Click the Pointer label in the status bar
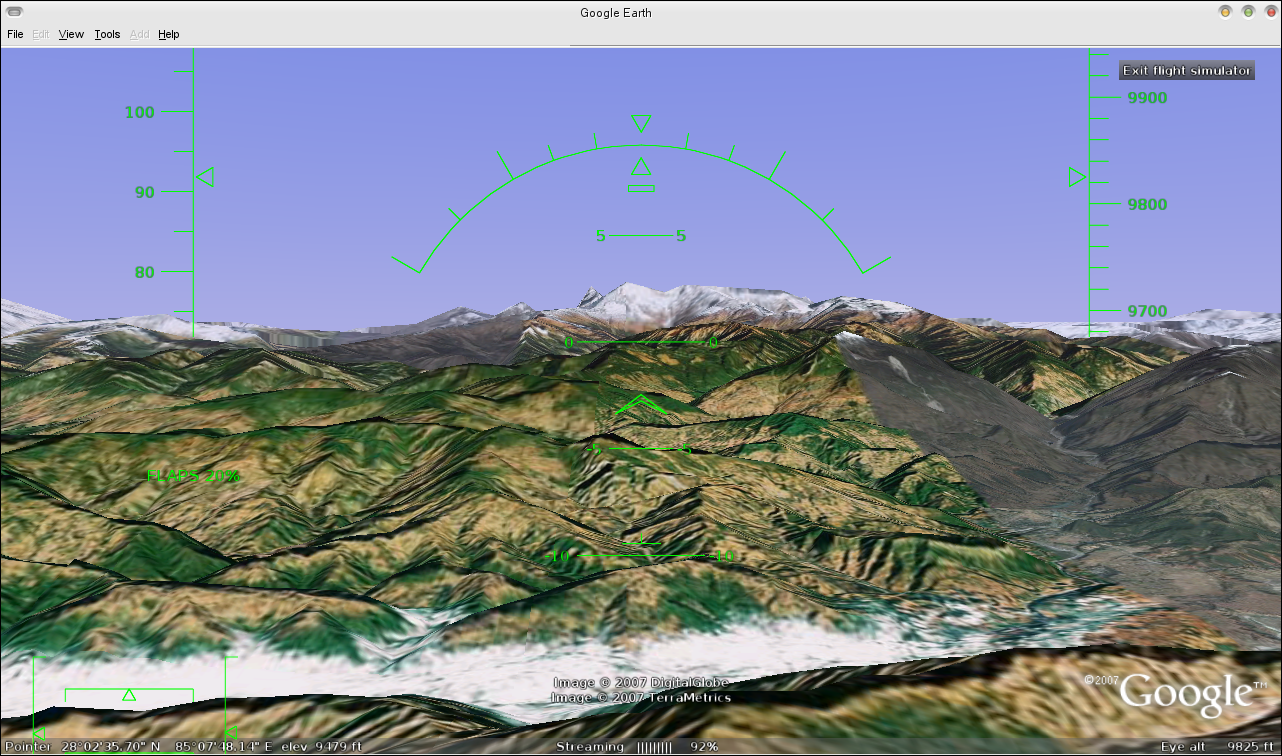 [x=28, y=747]
